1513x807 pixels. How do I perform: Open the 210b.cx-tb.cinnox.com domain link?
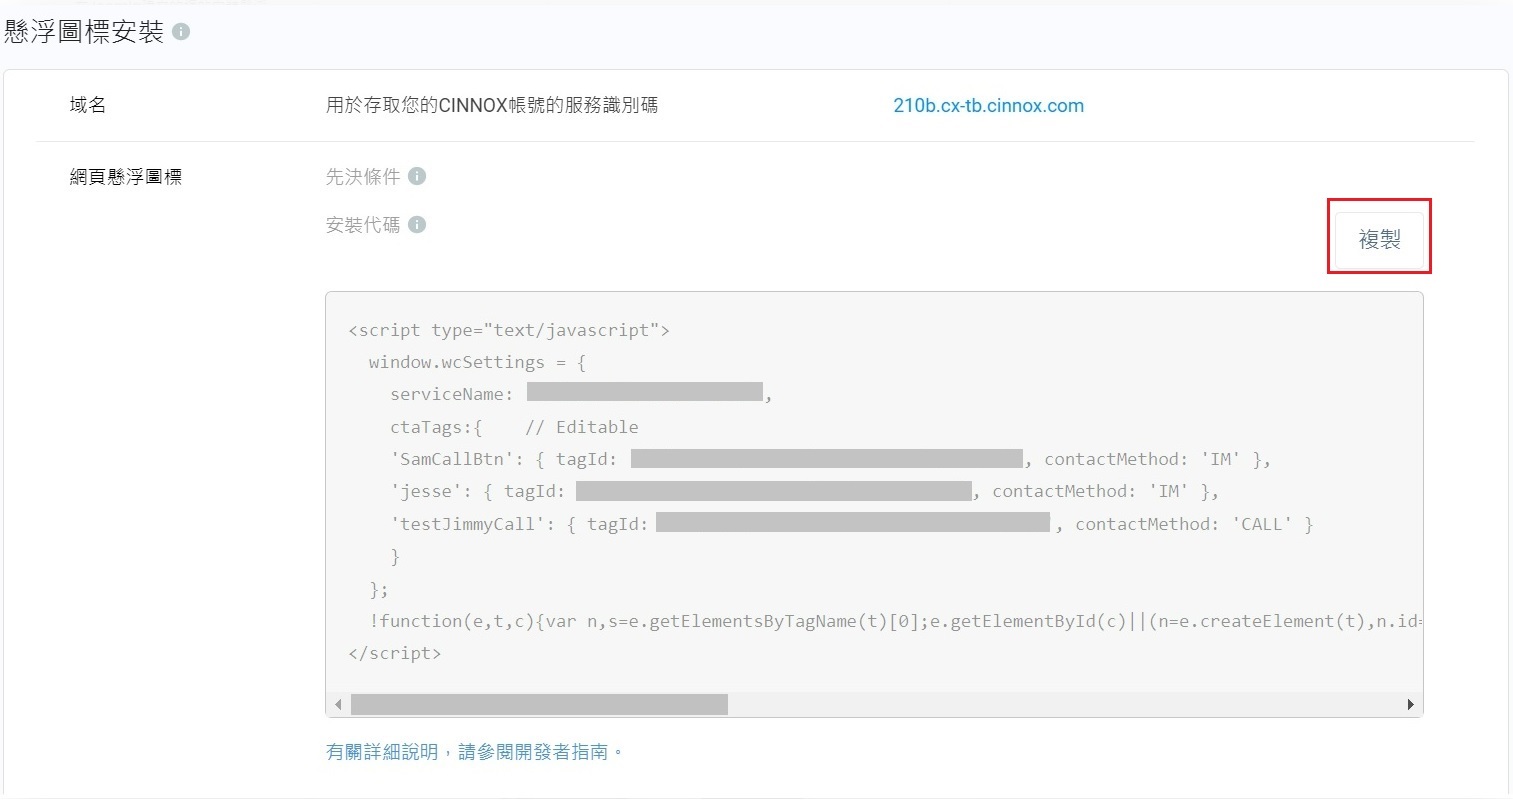click(x=988, y=106)
